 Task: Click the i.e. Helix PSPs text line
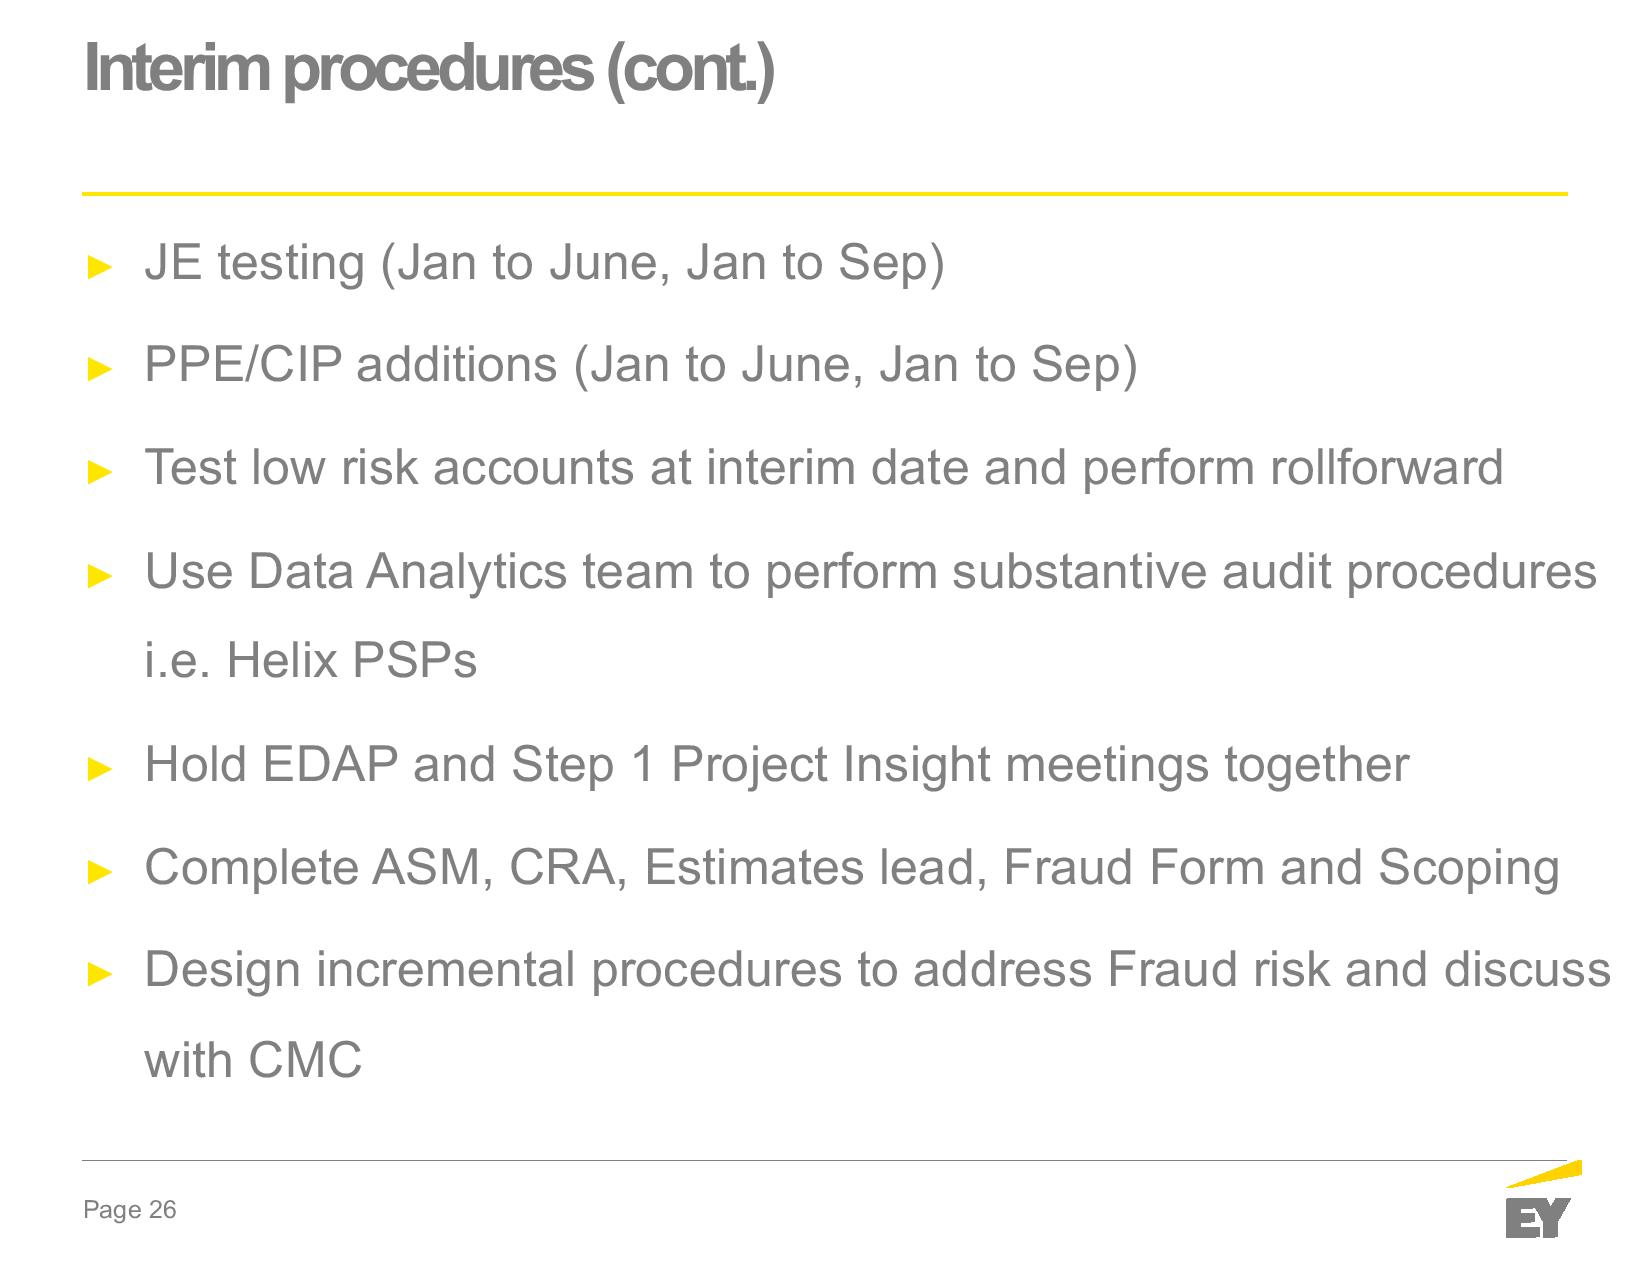(x=311, y=661)
